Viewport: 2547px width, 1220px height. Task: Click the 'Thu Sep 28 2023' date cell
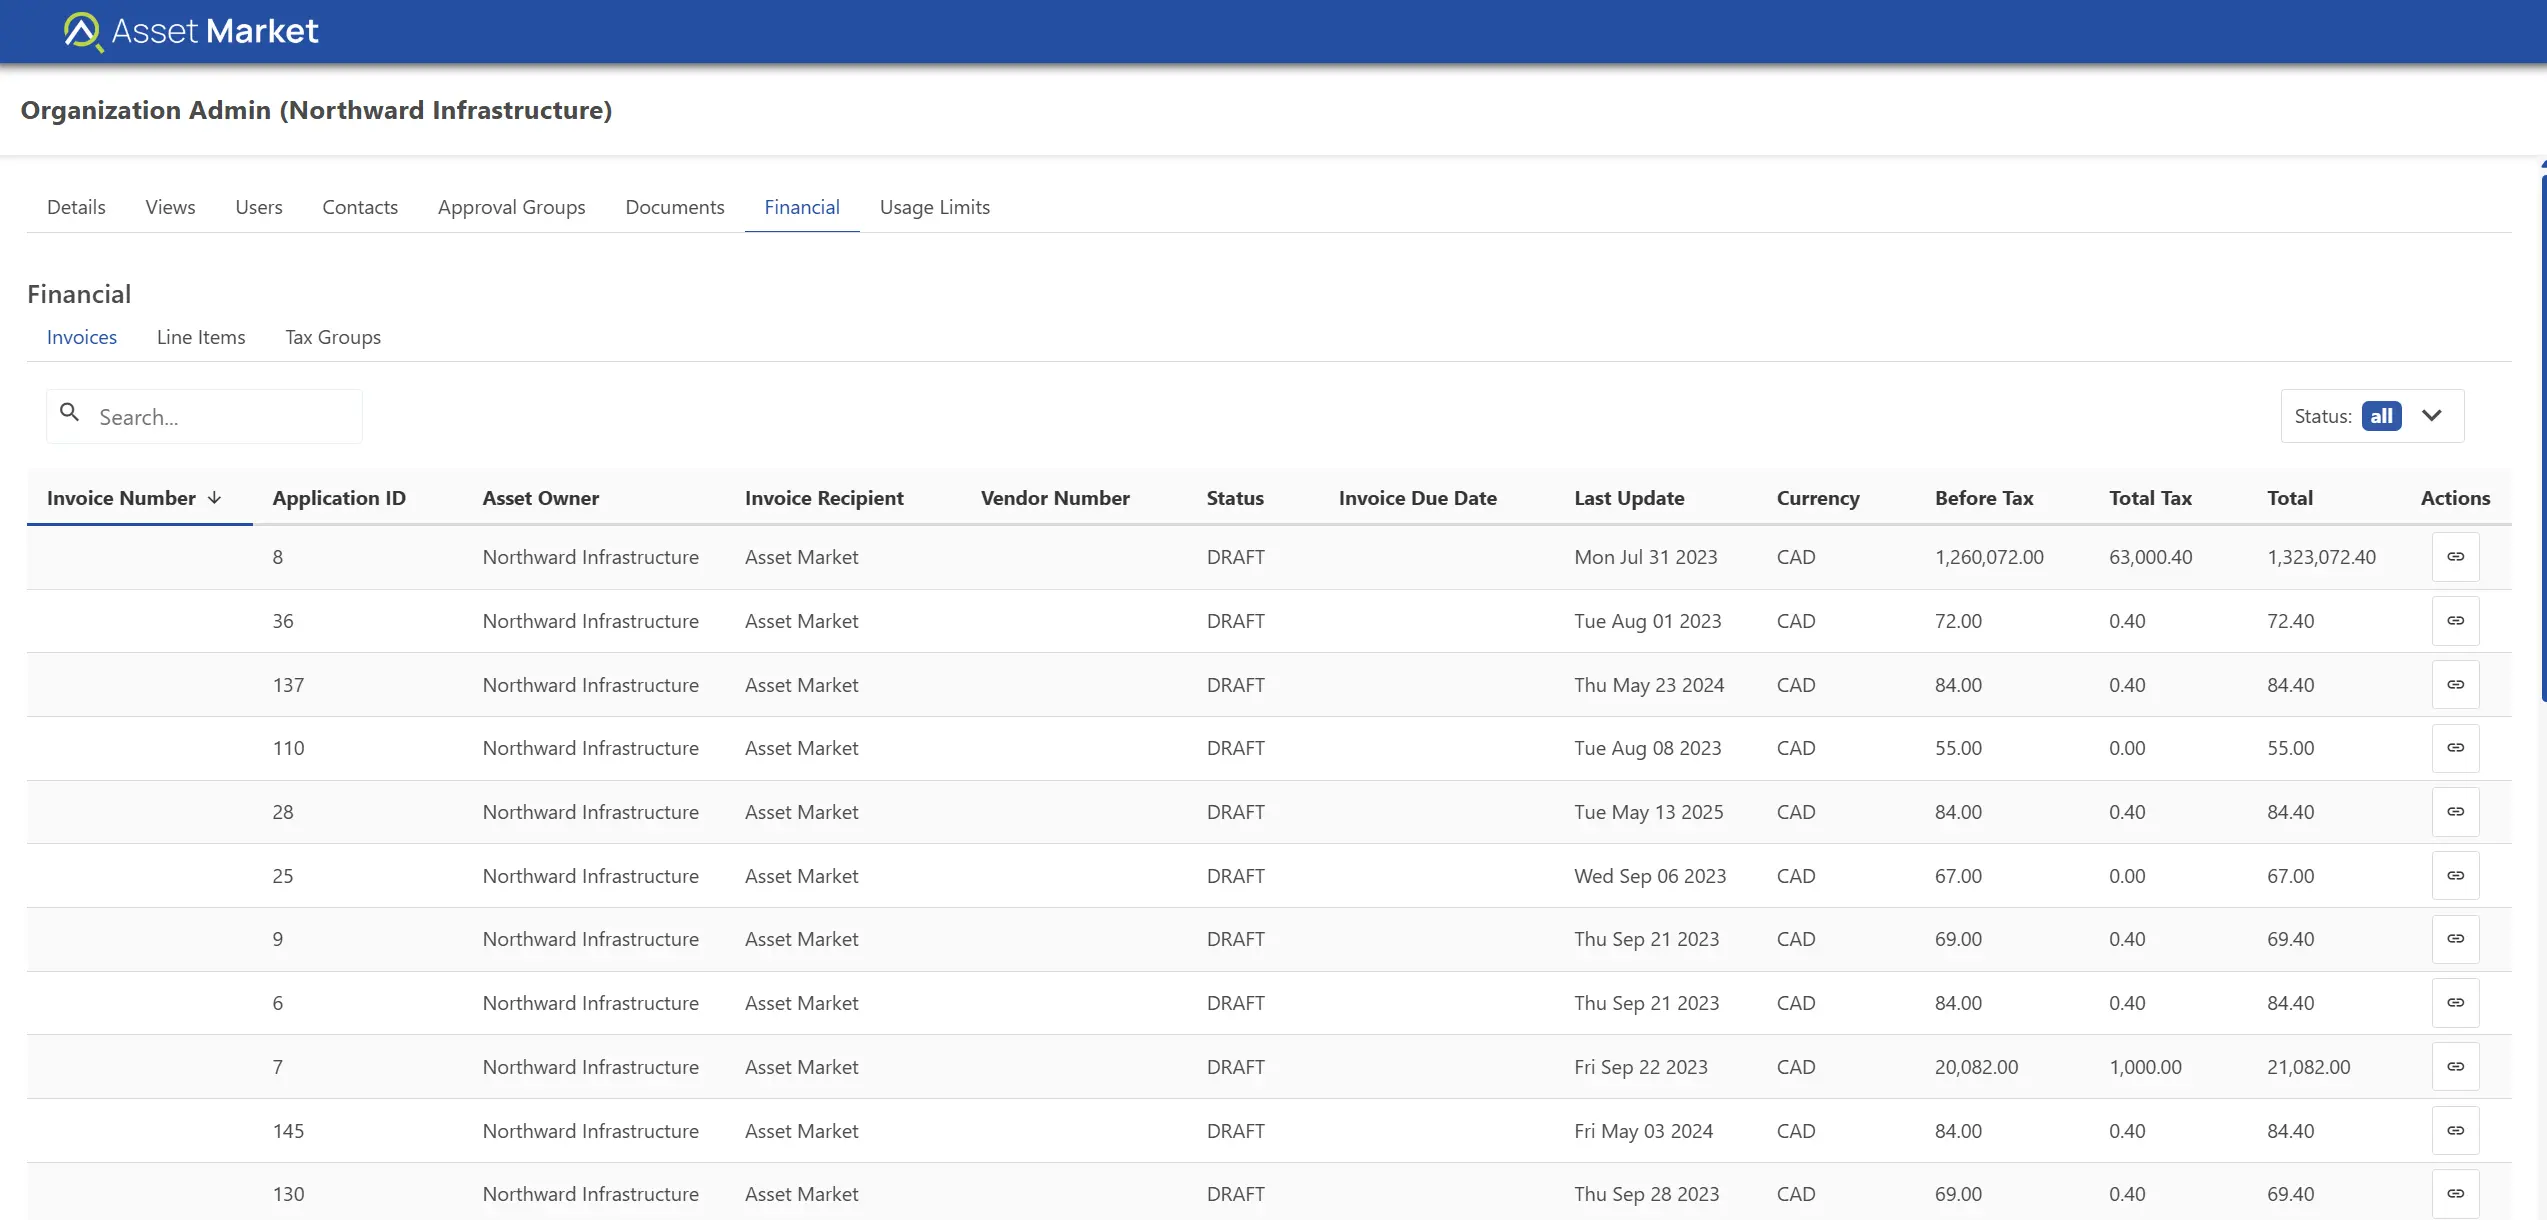[x=1647, y=1194]
